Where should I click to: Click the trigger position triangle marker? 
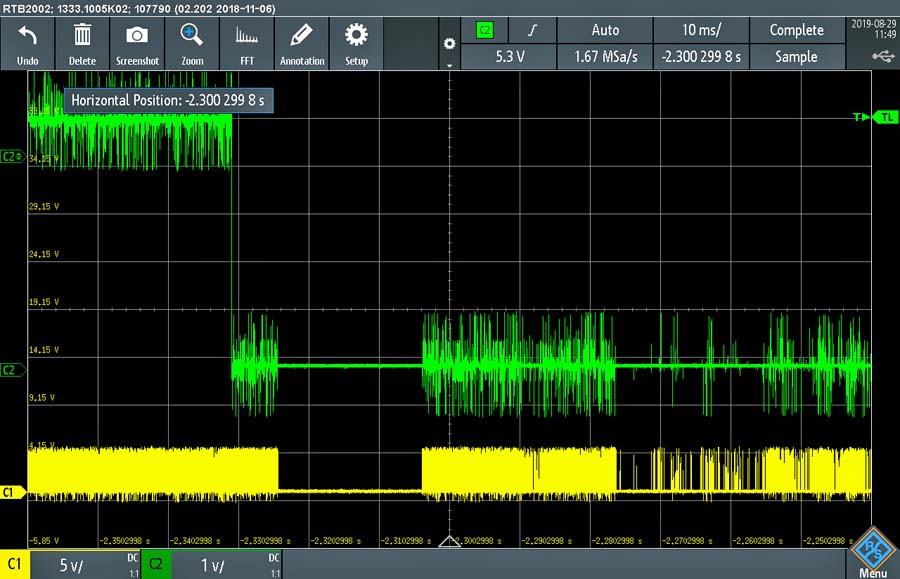(449, 541)
